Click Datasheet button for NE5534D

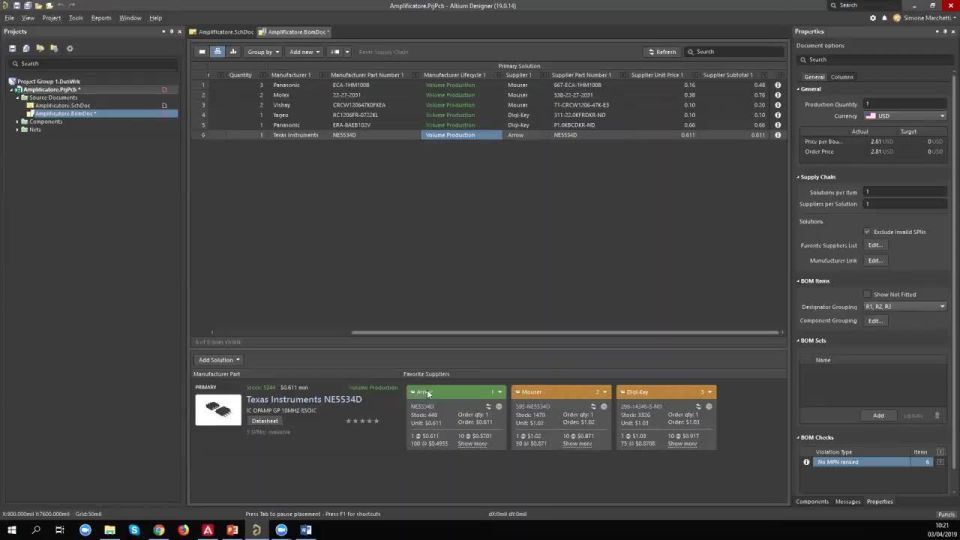[264, 421]
